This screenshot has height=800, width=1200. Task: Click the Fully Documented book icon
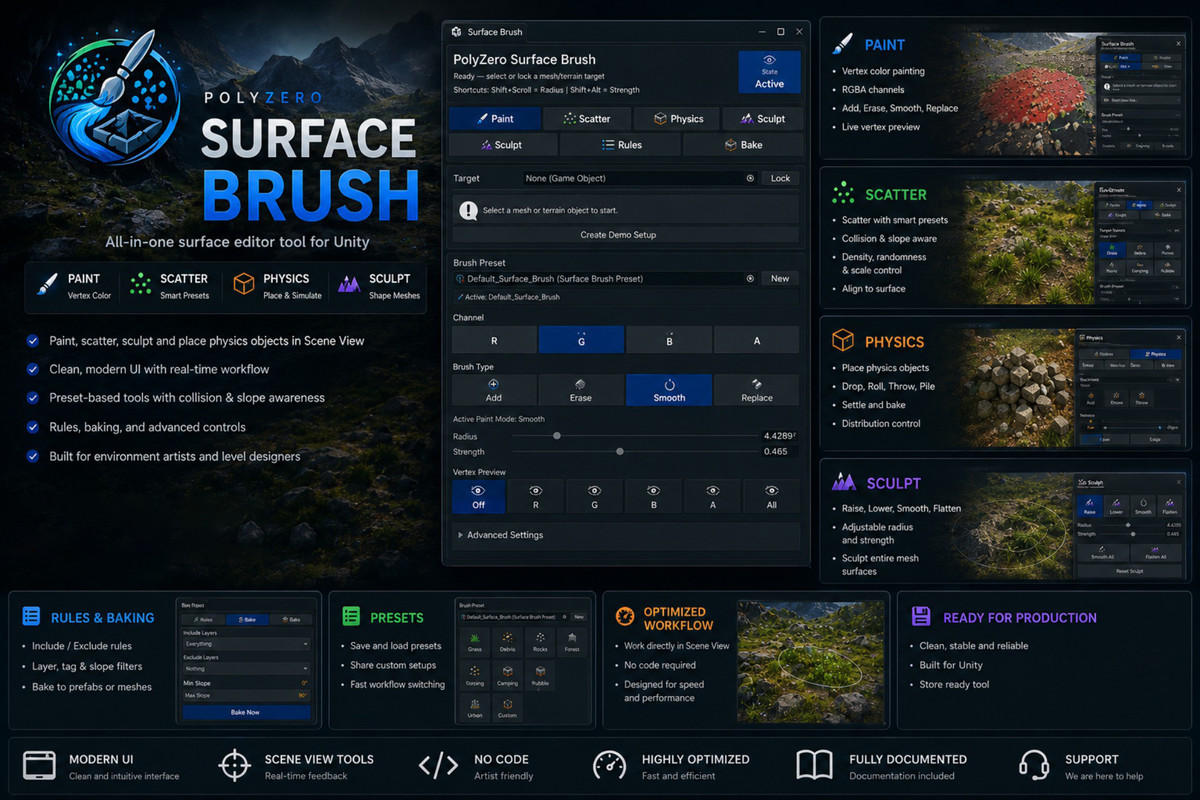click(814, 766)
